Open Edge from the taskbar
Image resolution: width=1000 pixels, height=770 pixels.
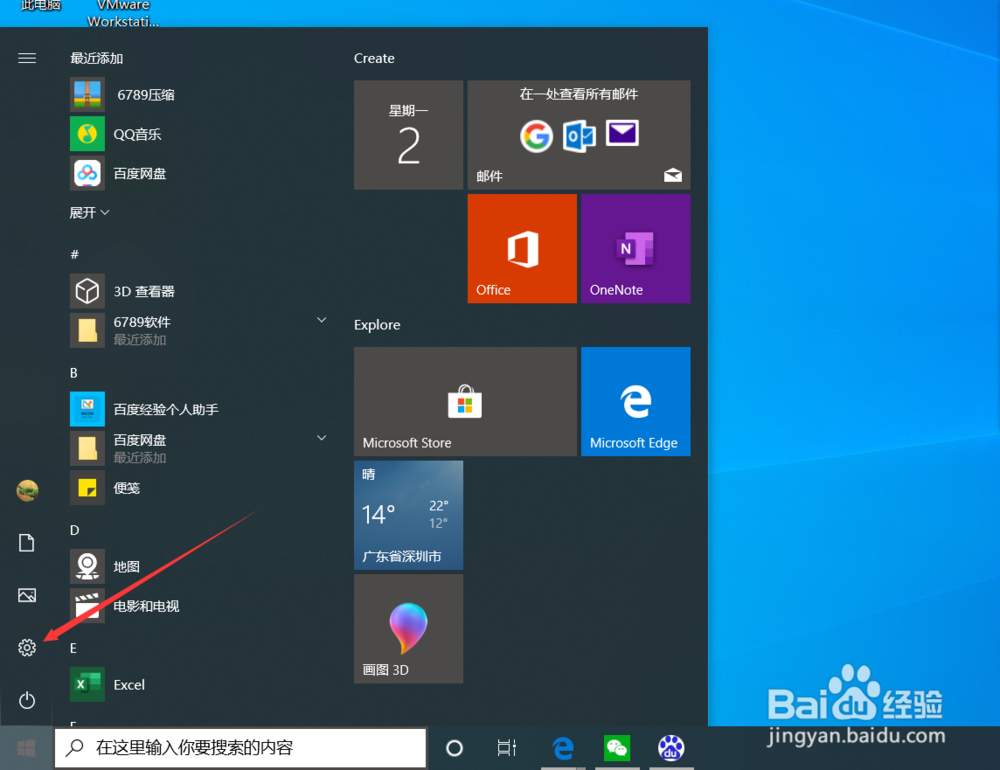pos(562,748)
